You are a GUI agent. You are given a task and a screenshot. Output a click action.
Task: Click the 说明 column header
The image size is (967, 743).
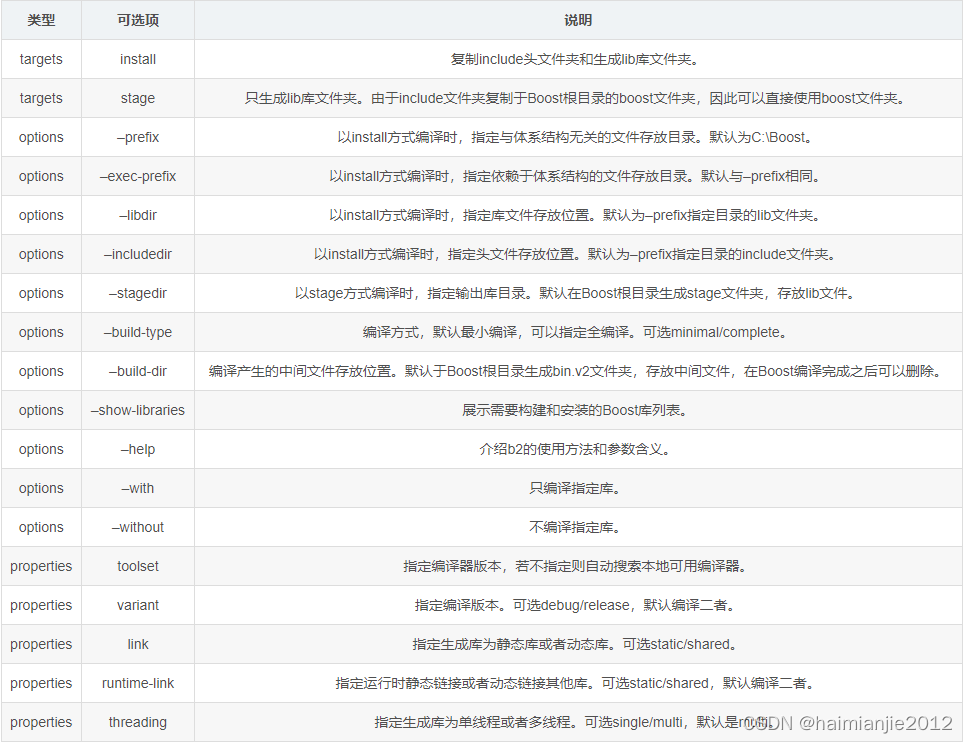580,20
